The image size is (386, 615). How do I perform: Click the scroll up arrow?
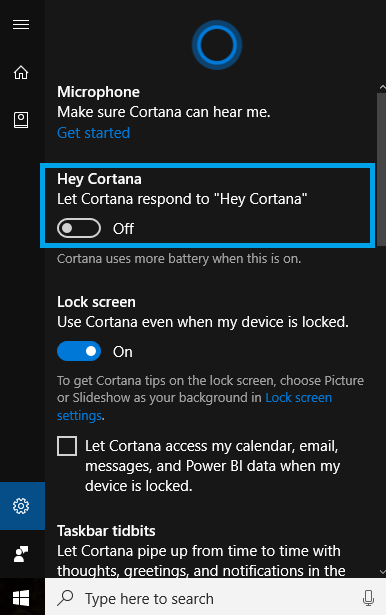click(382, 87)
